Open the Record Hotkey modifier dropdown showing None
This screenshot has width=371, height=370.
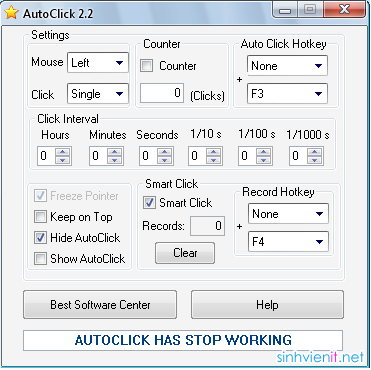point(288,214)
